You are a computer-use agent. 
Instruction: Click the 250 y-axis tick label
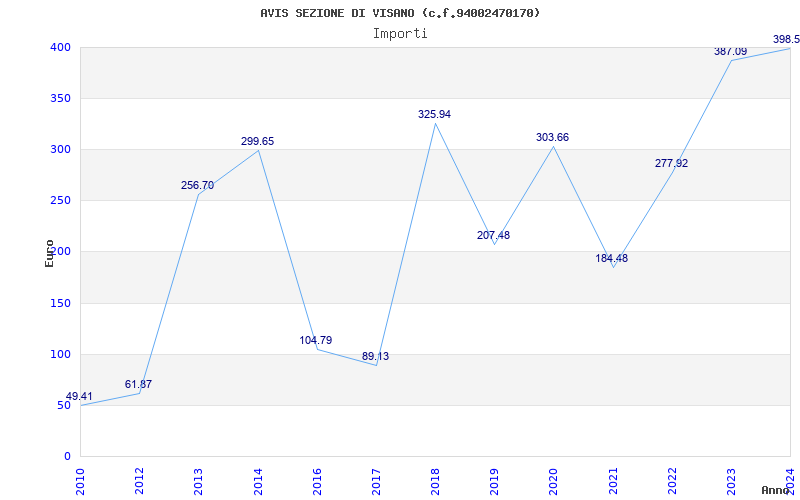[60, 201]
